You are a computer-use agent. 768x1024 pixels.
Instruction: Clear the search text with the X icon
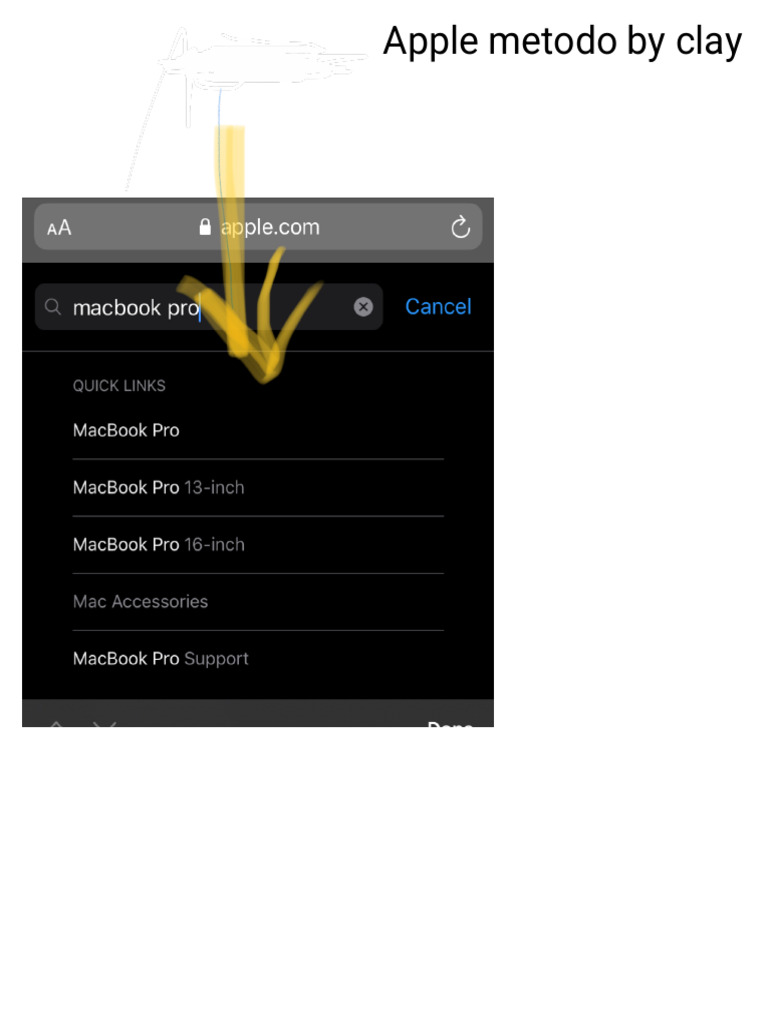pyautogui.click(x=363, y=306)
